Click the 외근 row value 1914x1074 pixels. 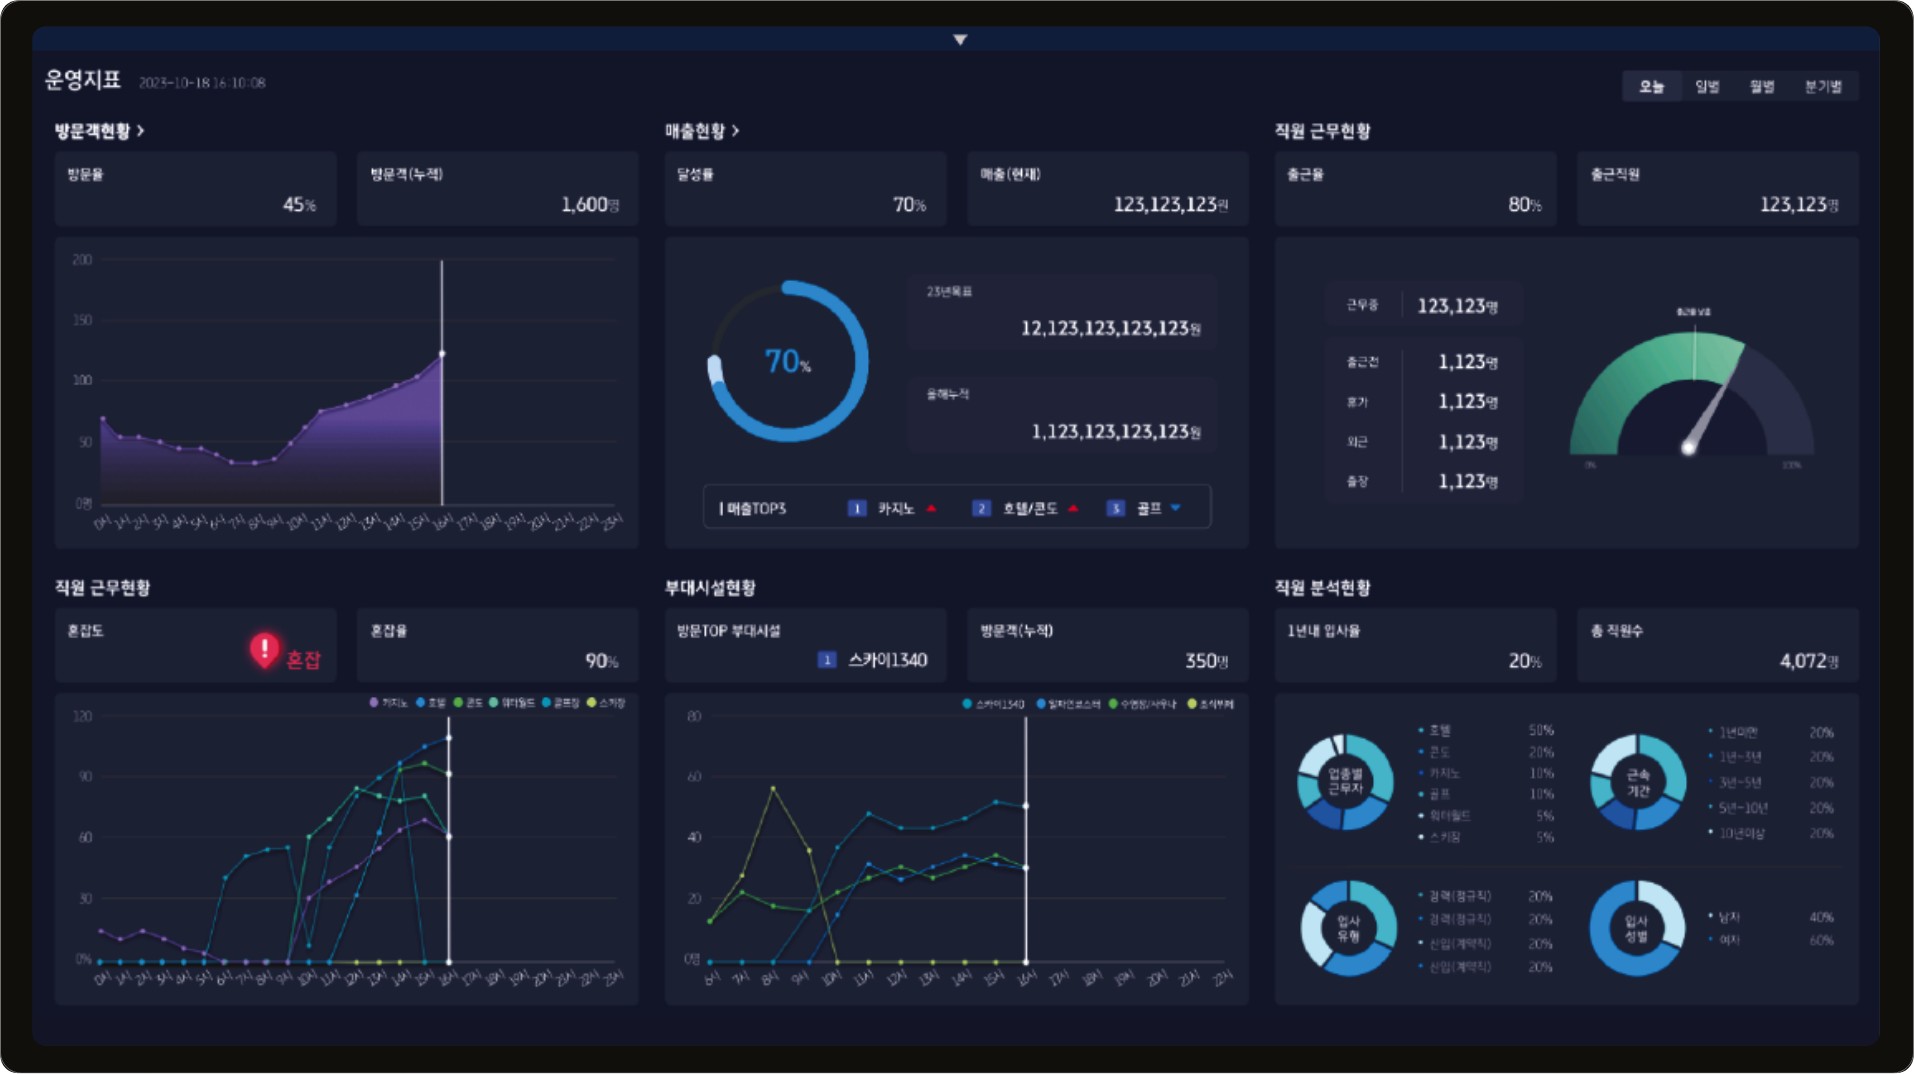click(x=1468, y=442)
